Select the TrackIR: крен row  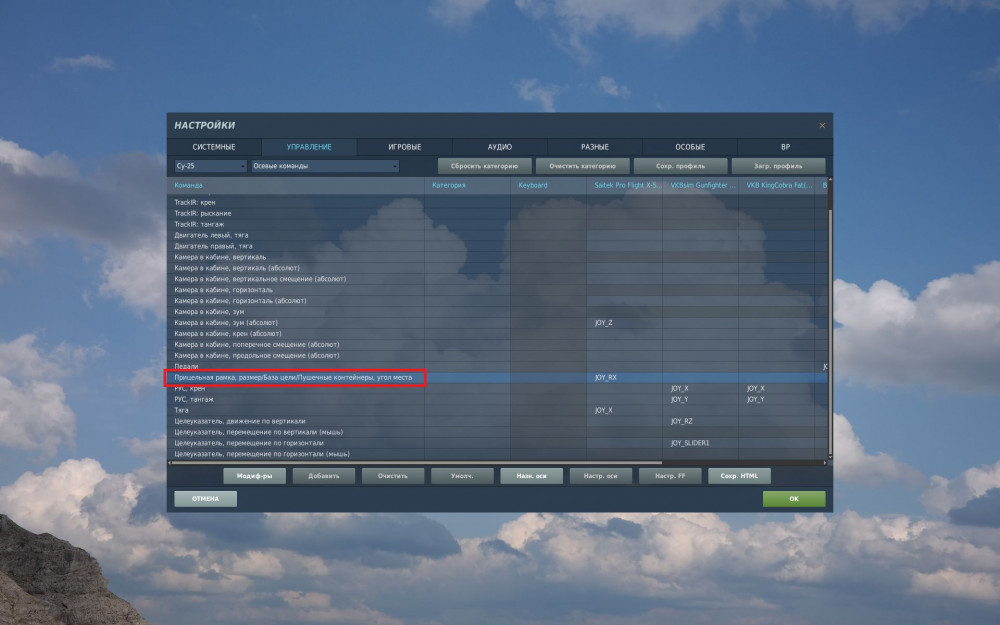(x=497, y=202)
